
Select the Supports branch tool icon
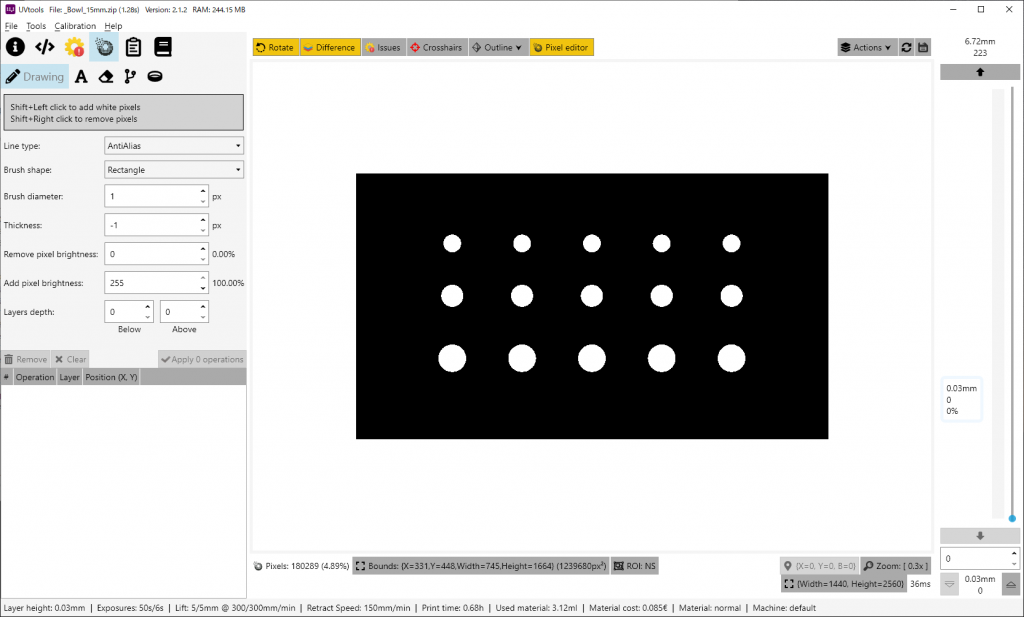click(x=130, y=76)
